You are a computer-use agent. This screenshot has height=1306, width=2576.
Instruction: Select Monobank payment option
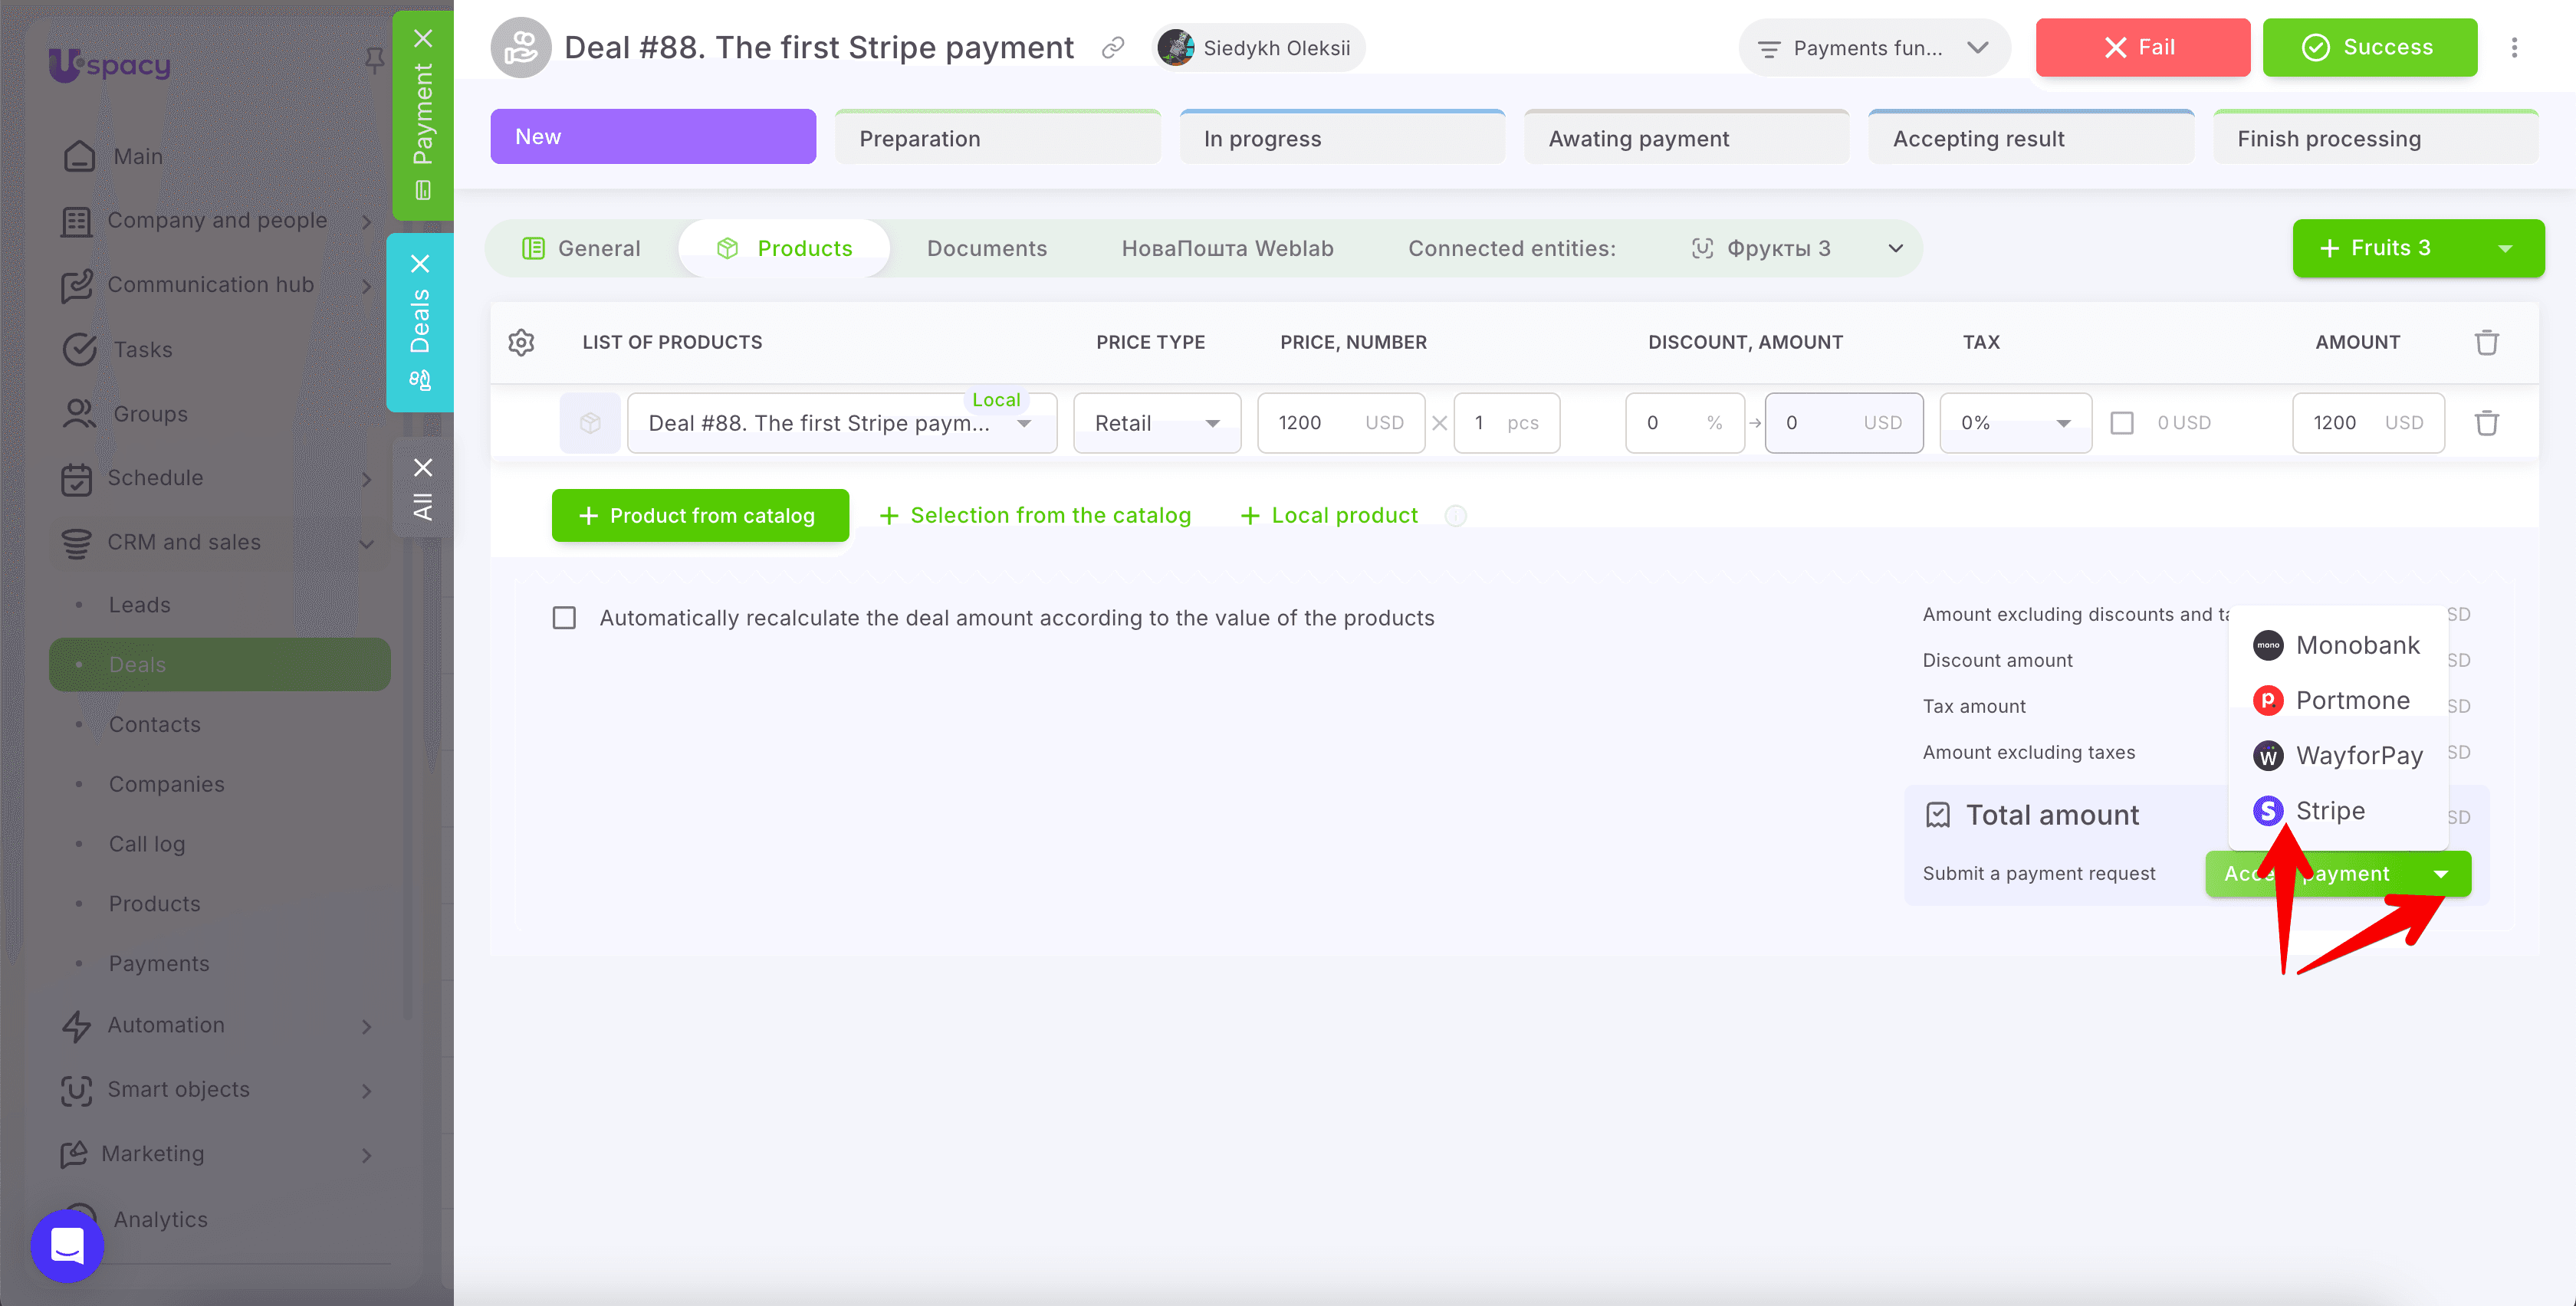(2337, 645)
